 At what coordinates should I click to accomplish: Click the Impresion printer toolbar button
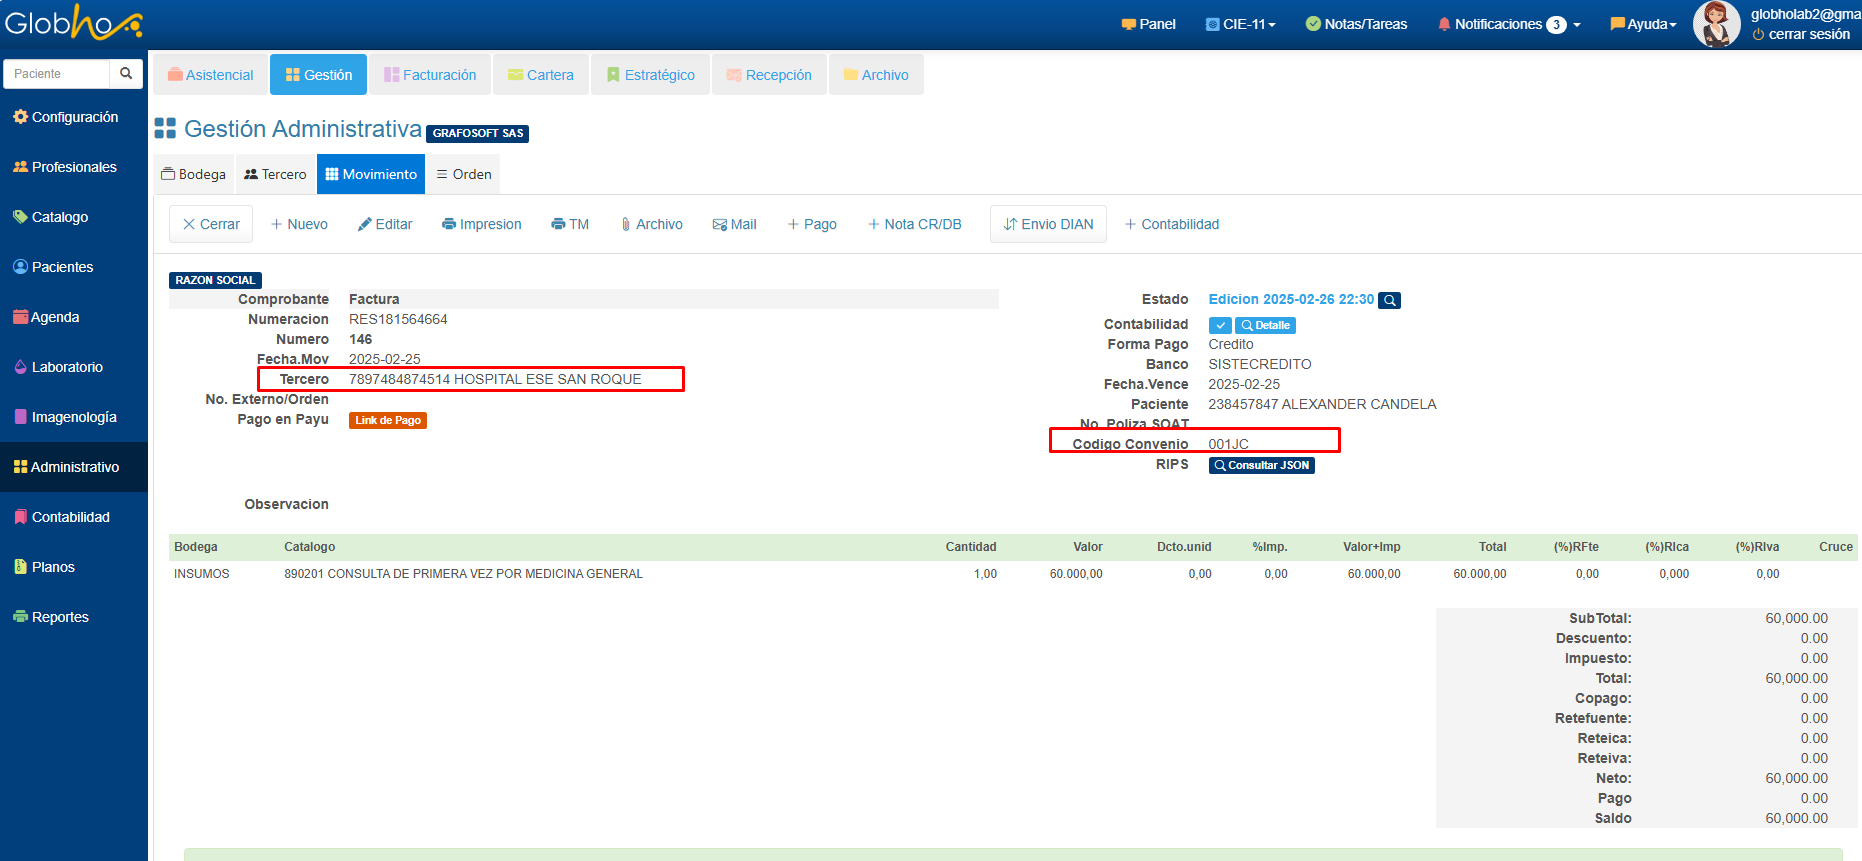click(x=482, y=224)
